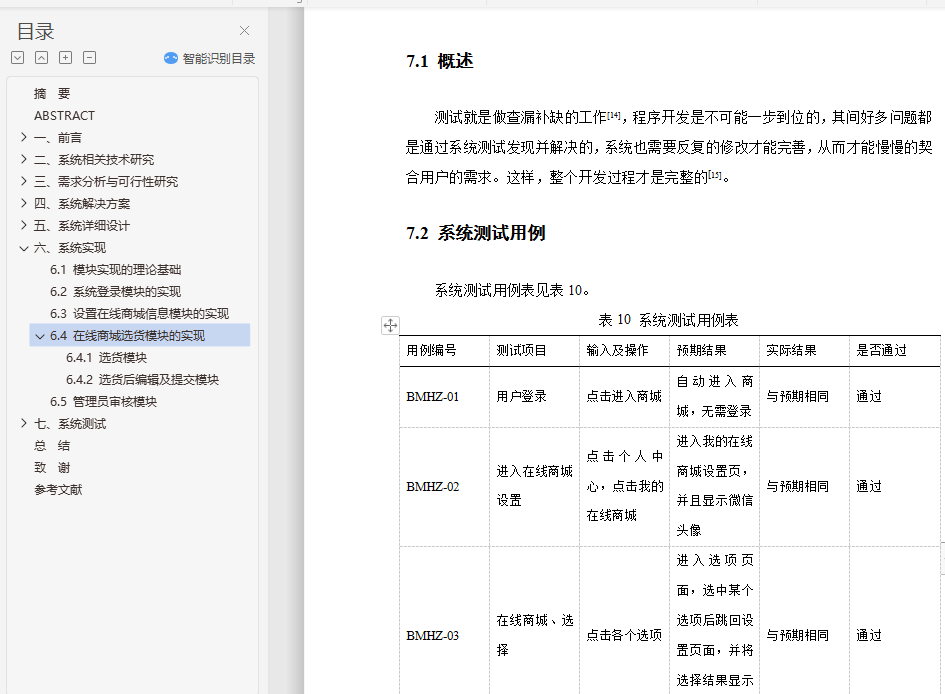Navigate to 参考文献
The width and height of the screenshot is (945, 694).
point(58,490)
